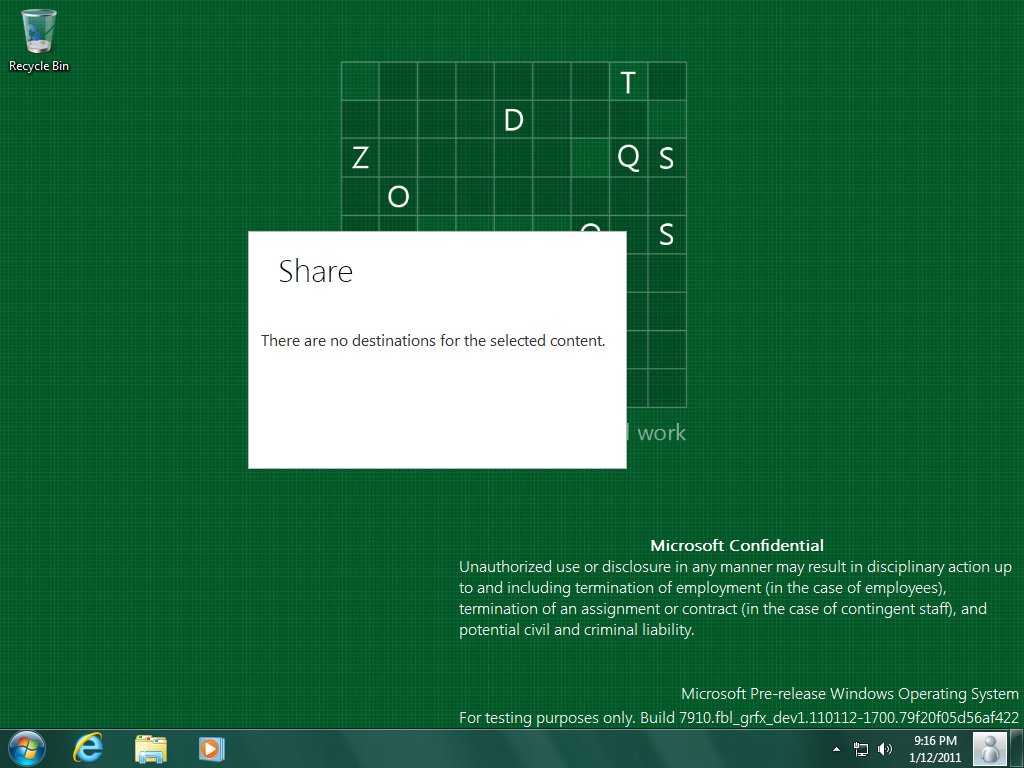Open the Windows Start orb
The height and width of the screenshot is (768, 1024).
pyautogui.click(x=26, y=748)
